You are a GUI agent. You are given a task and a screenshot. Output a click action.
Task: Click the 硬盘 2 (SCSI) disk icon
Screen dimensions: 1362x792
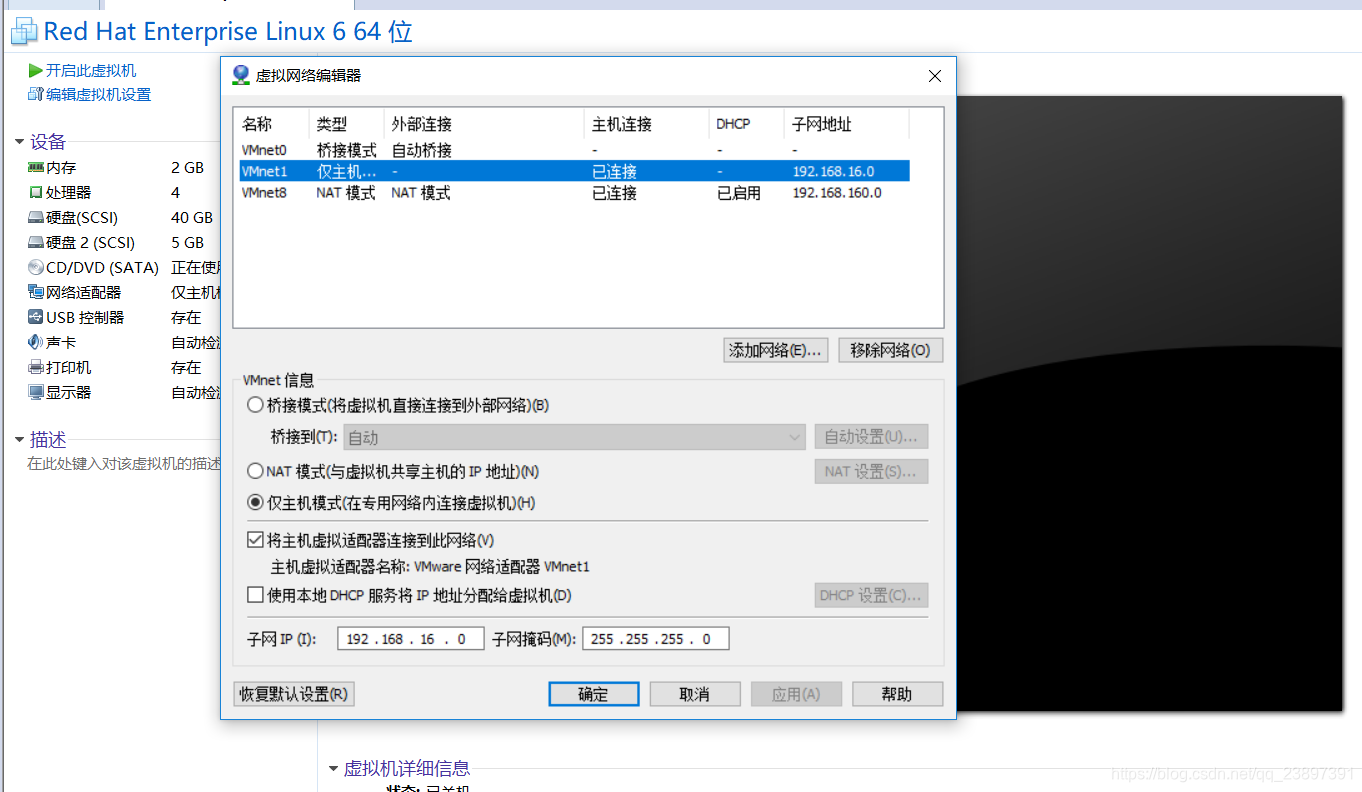tap(36, 242)
